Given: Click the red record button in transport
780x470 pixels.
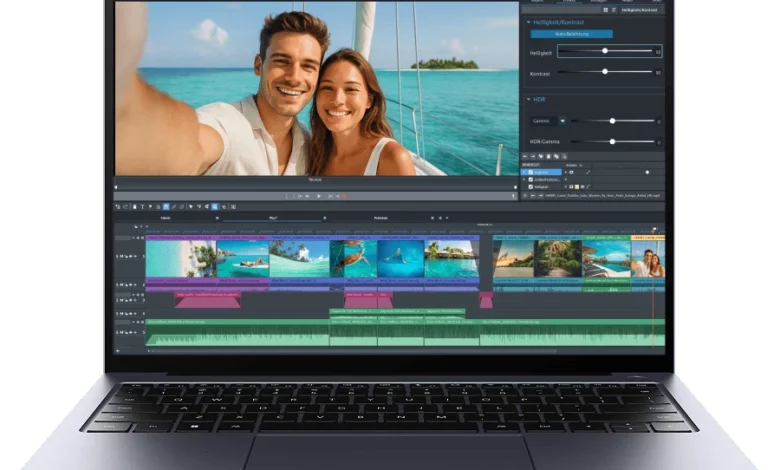Looking at the screenshot, I should 342,196.
